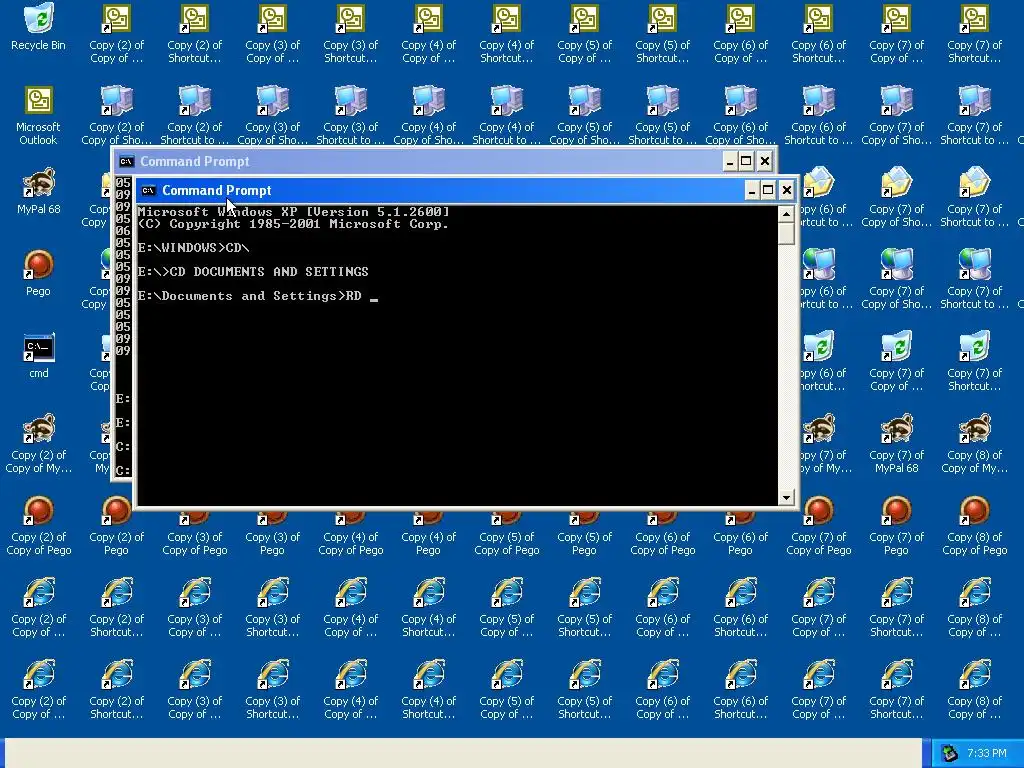Maximize the front Command Prompt window
1024x768 pixels.
point(769,191)
